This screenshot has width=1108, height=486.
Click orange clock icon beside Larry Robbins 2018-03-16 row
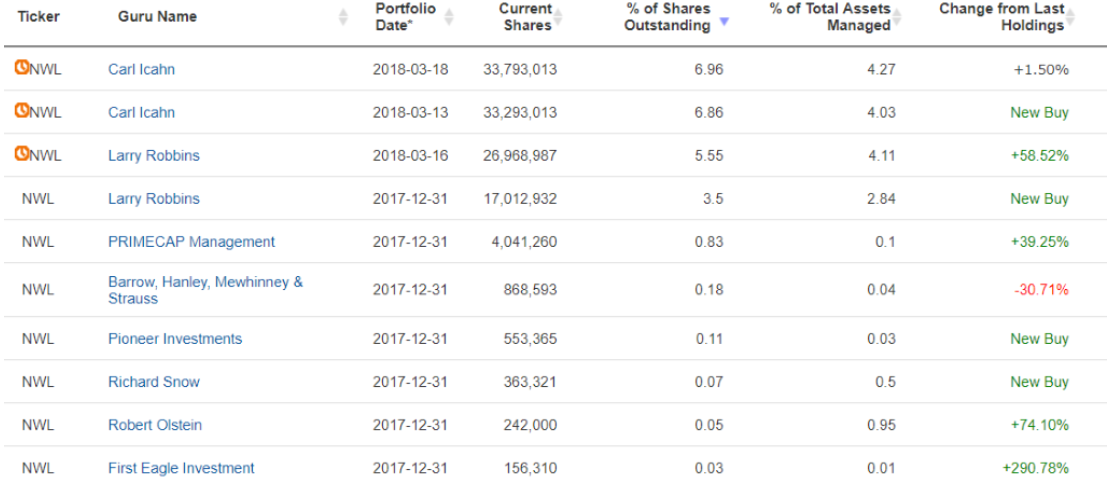coord(22,155)
